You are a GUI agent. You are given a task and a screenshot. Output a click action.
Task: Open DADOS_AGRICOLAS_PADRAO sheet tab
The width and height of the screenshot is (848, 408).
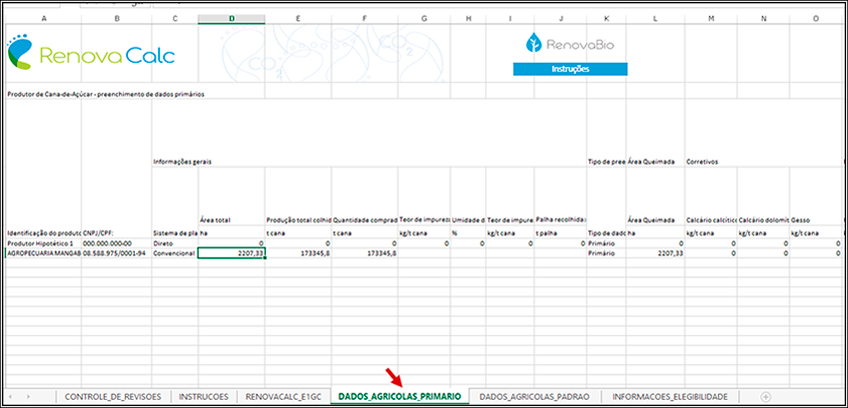[535, 396]
